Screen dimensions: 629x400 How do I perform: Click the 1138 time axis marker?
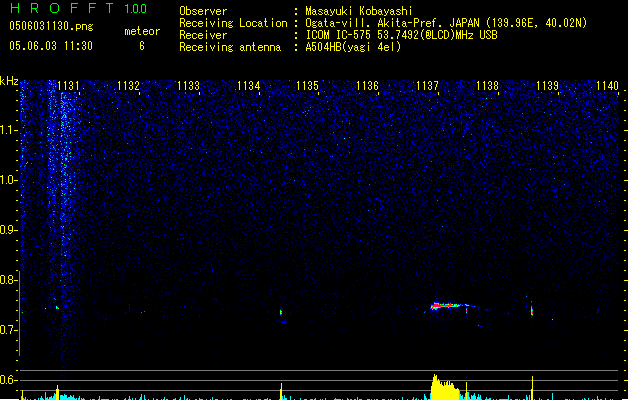pyautogui.click(x=487, y=86)
